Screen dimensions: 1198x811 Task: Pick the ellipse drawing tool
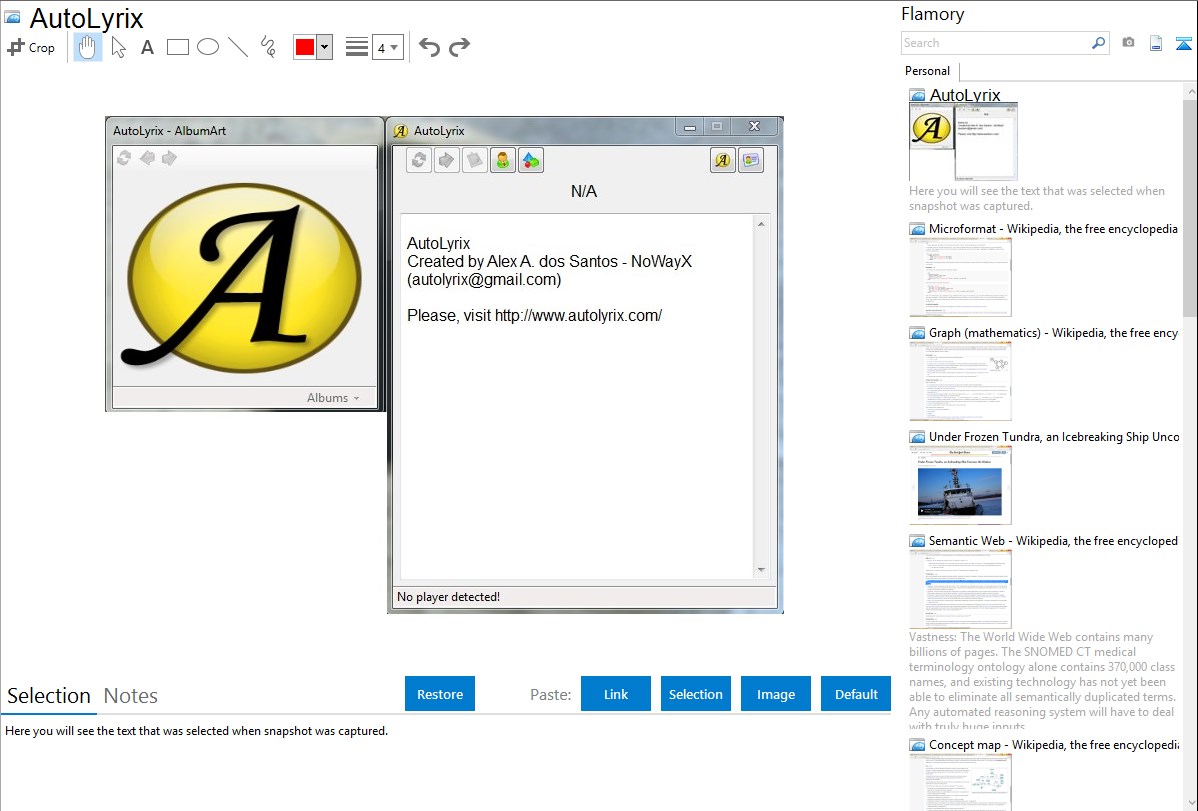[x=208, y=47]
